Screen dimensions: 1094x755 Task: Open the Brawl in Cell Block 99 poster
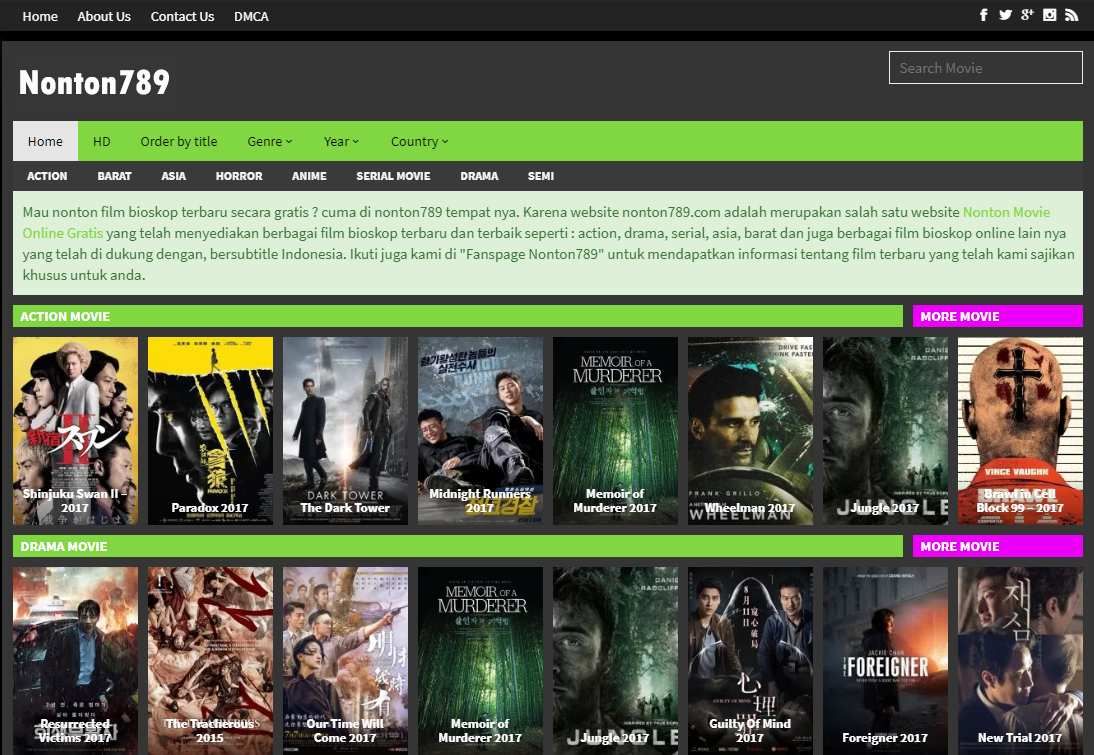[1020, 431]
